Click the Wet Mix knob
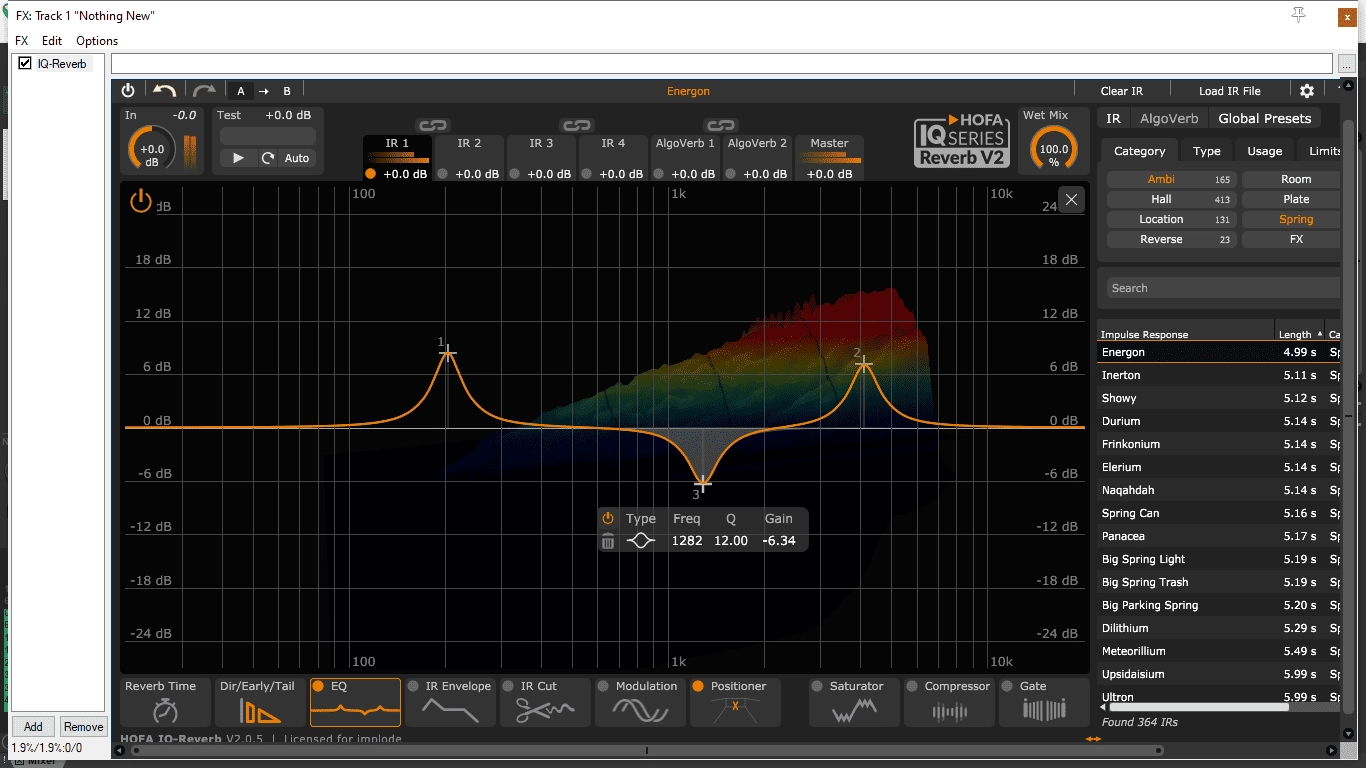Screen dimensions: 1366x768 click(x=1054, y=150)
